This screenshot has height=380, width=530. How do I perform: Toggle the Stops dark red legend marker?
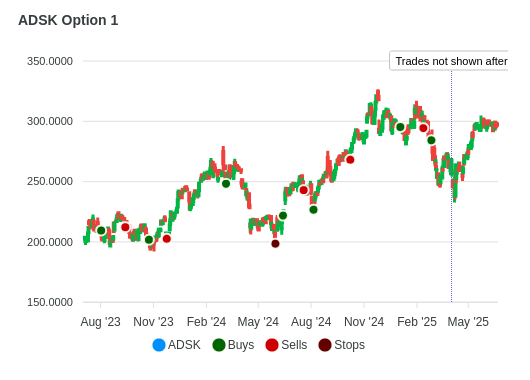[x=325, y=345]
